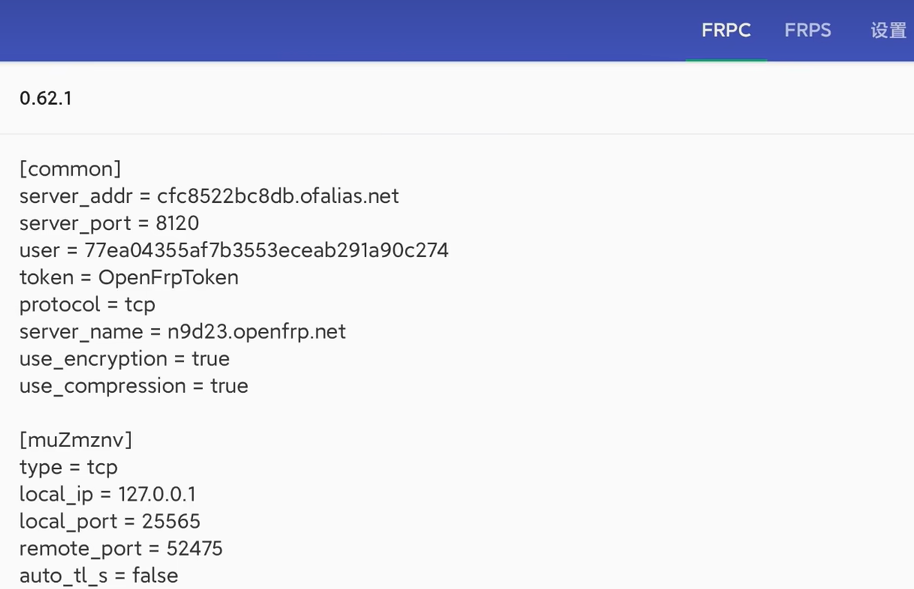The image size is (914, 589).
Task: Select the type = tcp line
Action: point(68,467)
